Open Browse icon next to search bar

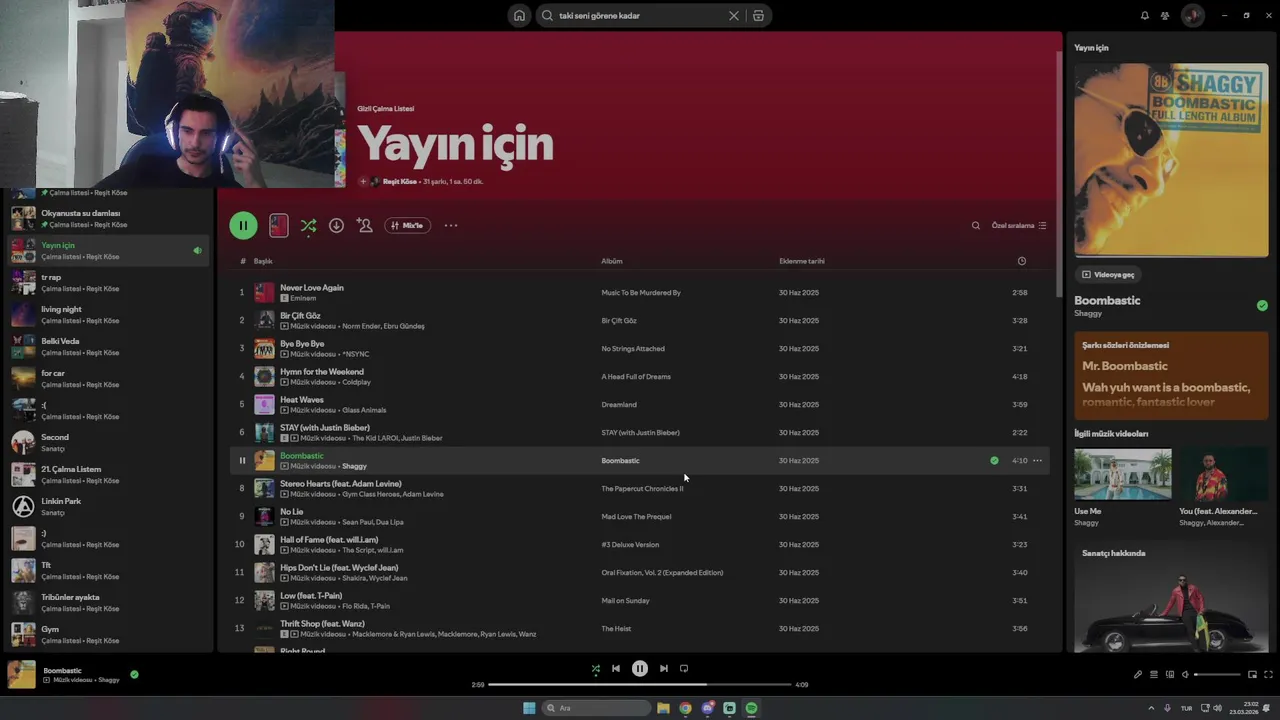(758, 16)
